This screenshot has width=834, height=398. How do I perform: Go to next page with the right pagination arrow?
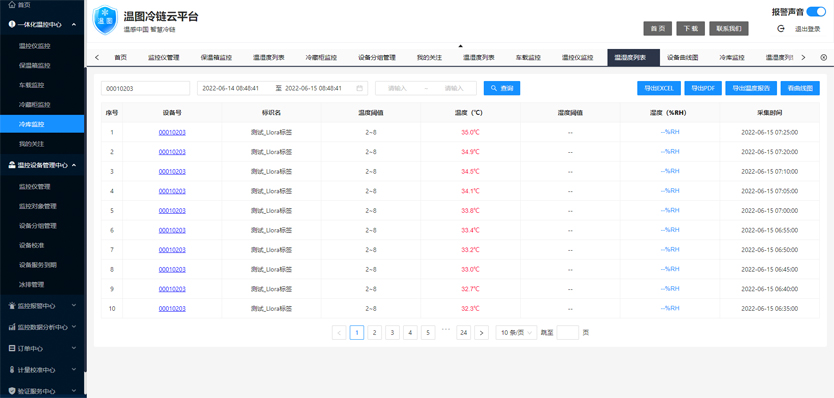481,333
